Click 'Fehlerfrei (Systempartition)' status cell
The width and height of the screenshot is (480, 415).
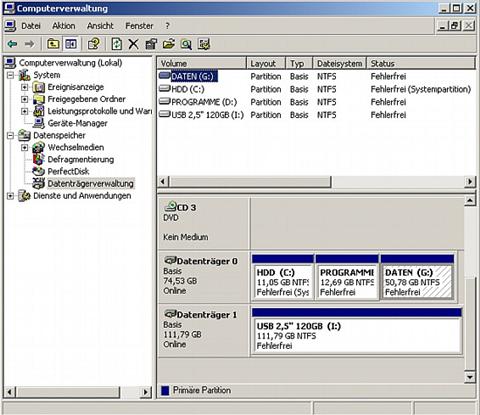pyautogui.click(x=421, y=89)
